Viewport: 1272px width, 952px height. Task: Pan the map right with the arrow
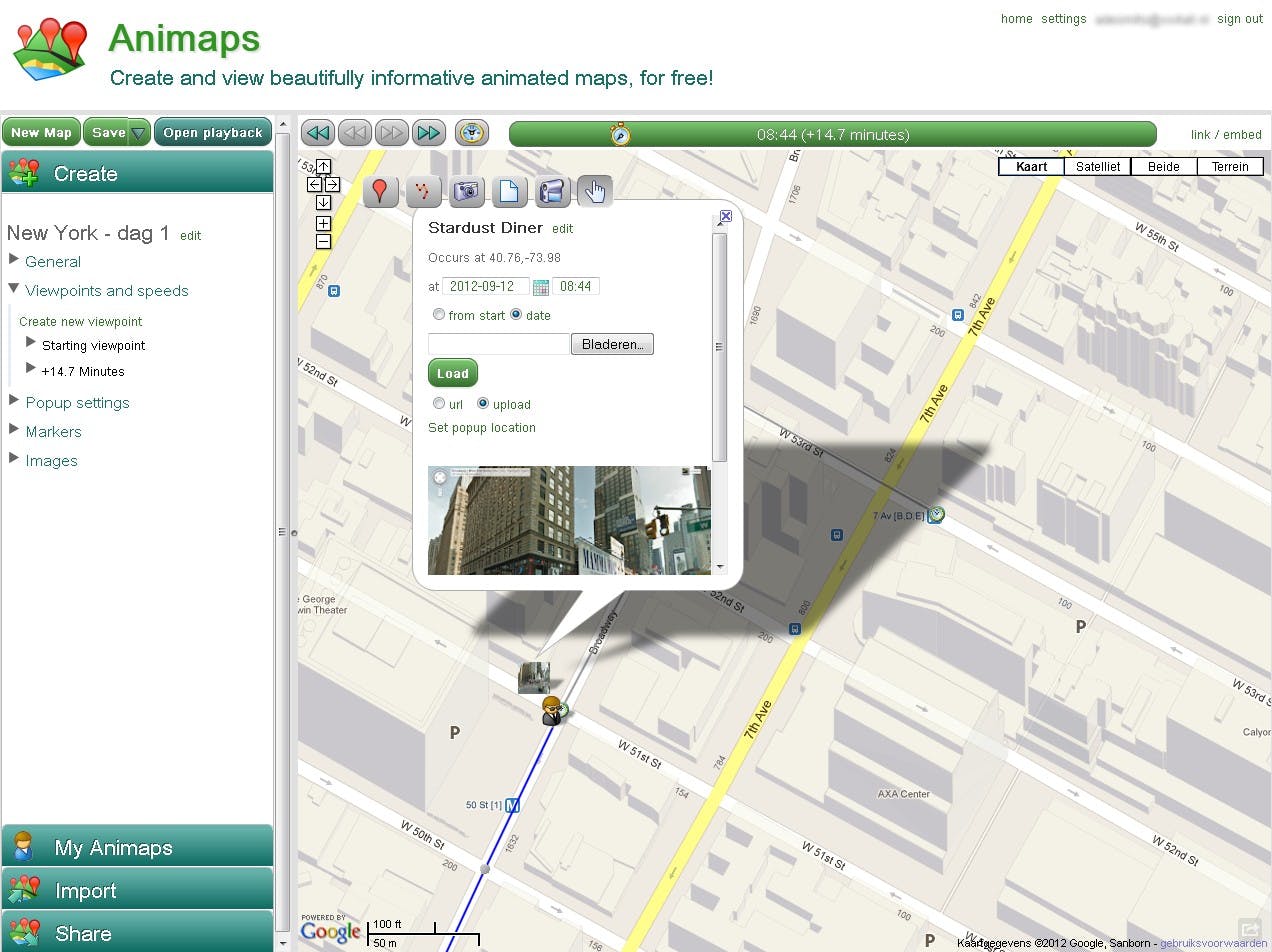(332, 185)
